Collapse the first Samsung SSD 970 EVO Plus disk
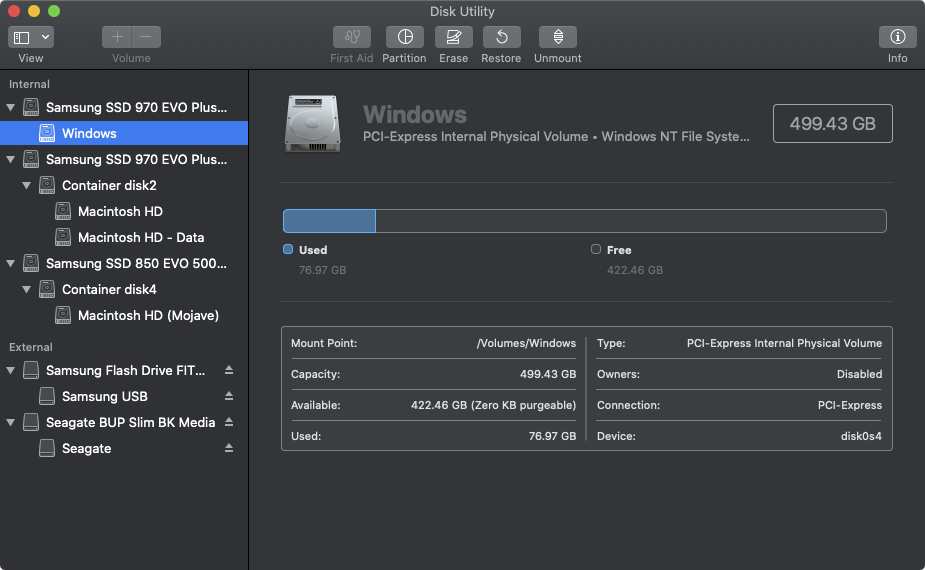The width and height of the screenshot is (925, 570). [x=11, y=107]
